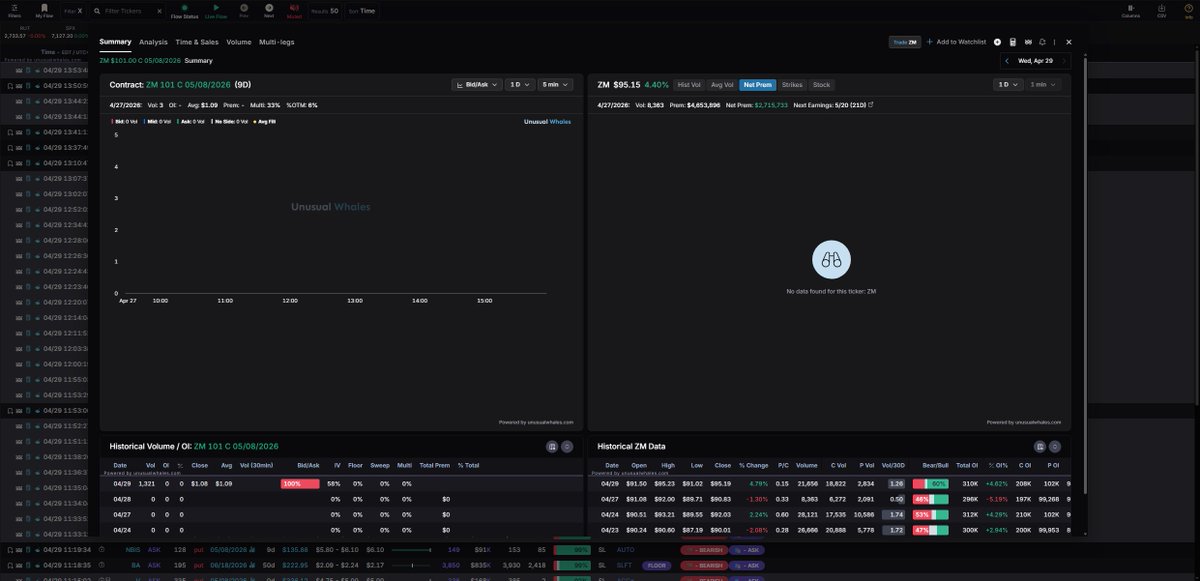1200x581 pixels.
Task: Click ZM 101 C link in Historical Volume header
Action: [236, 446]
